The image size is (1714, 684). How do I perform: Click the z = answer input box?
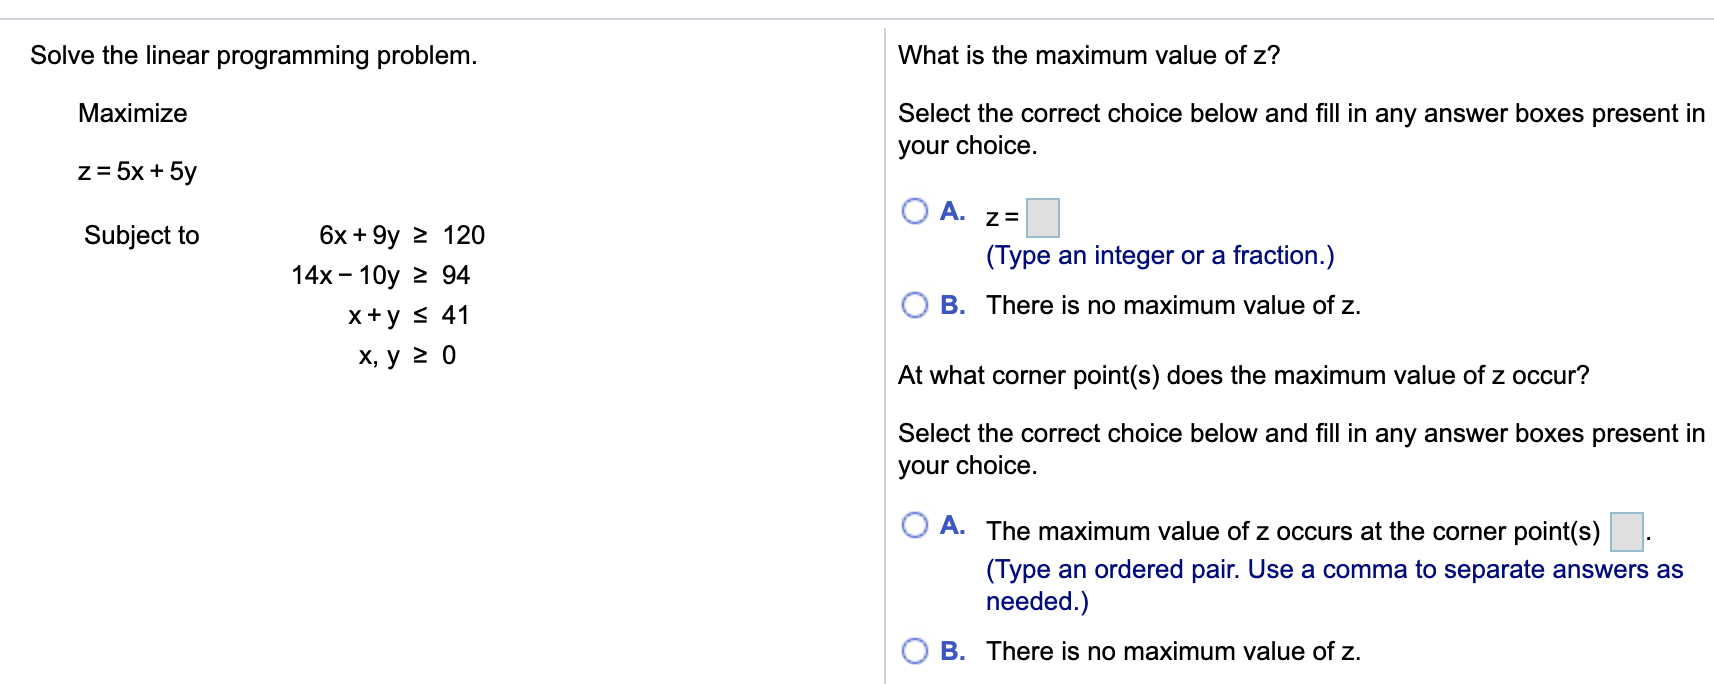(1043, 218)
